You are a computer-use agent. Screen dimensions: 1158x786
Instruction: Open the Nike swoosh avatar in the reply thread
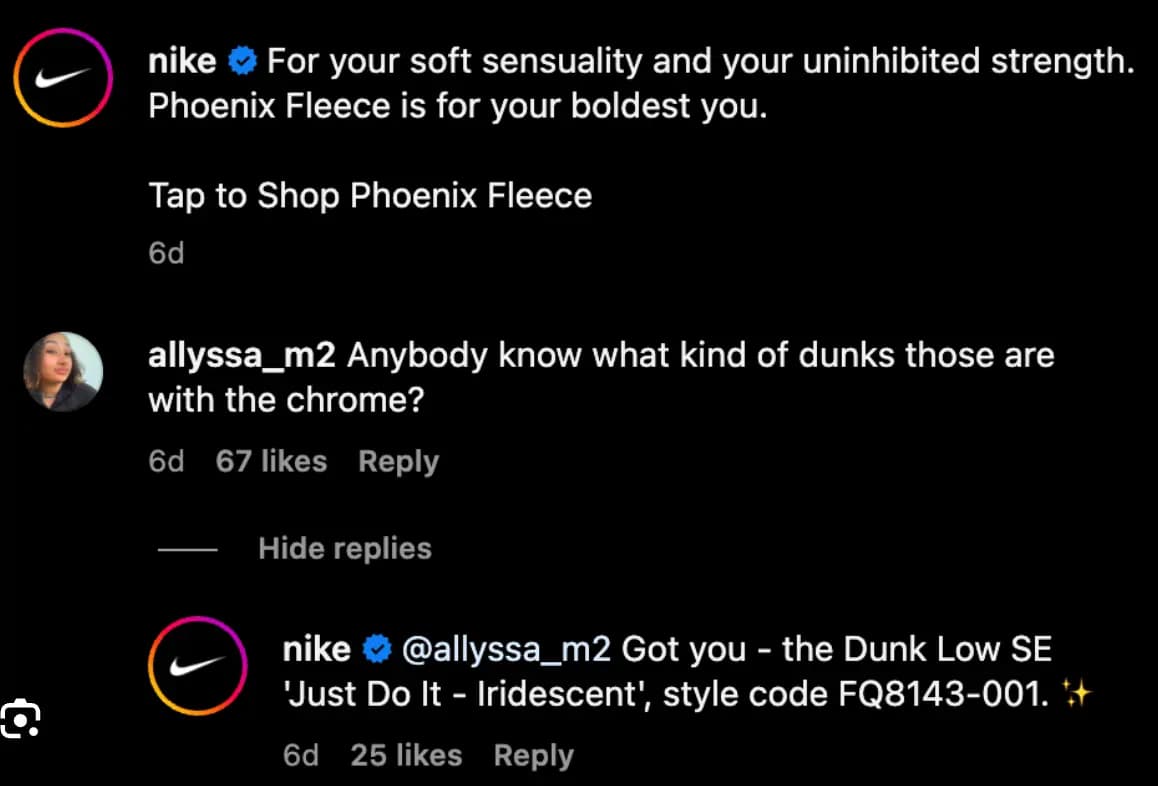[x=198, y=666]
